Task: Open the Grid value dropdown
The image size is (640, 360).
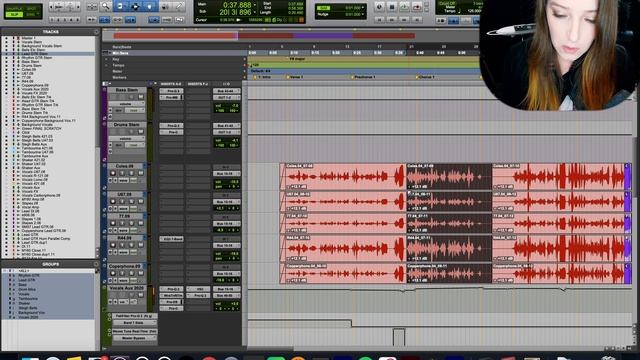Action: coord(363,8)
